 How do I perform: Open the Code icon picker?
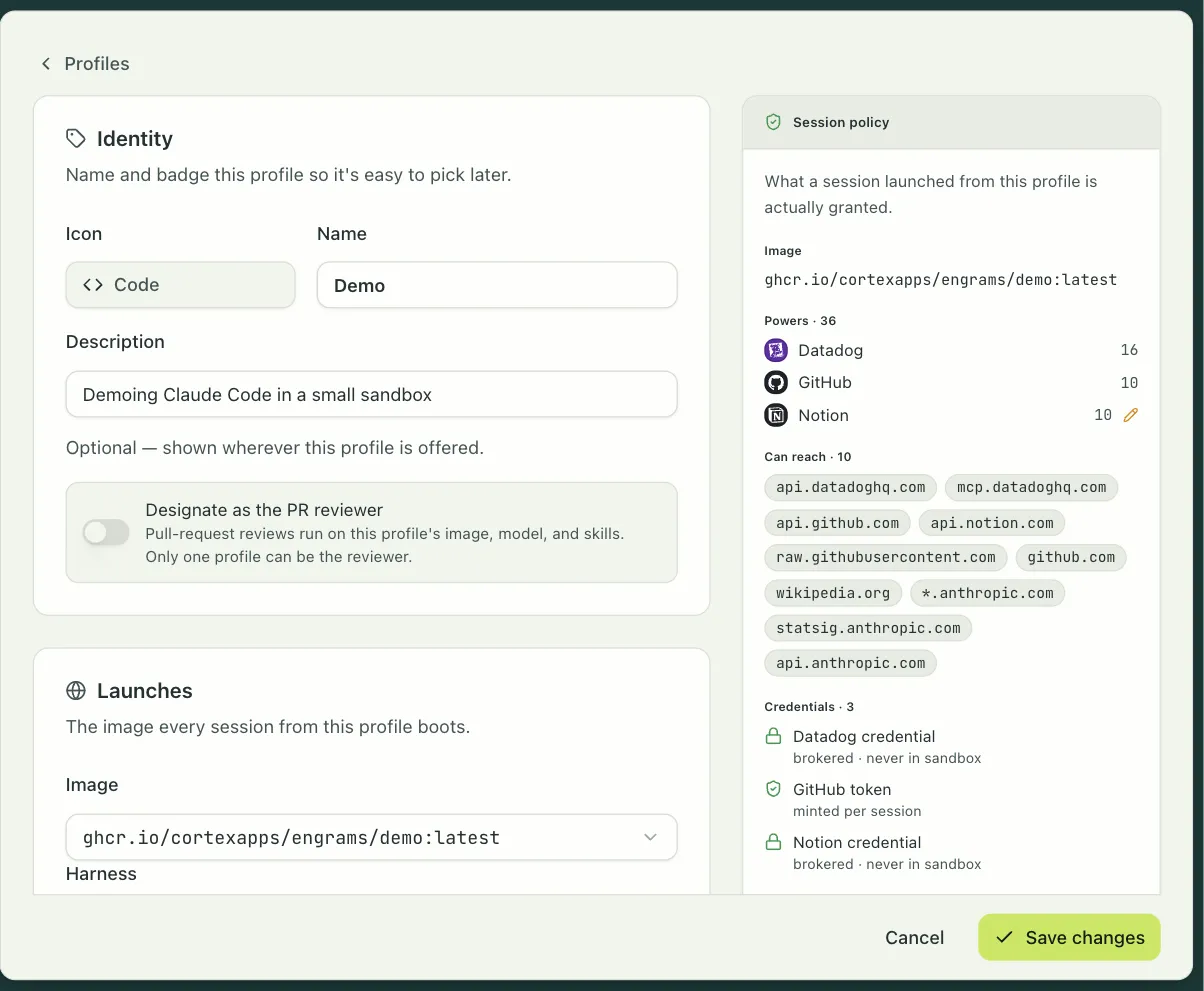(180, 285)
